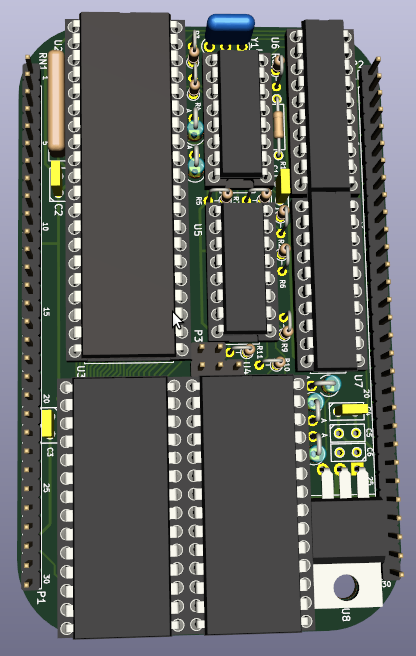Select the left pin header P1
The width and height of the screenshot is (416, 656).
click(28, 322)
